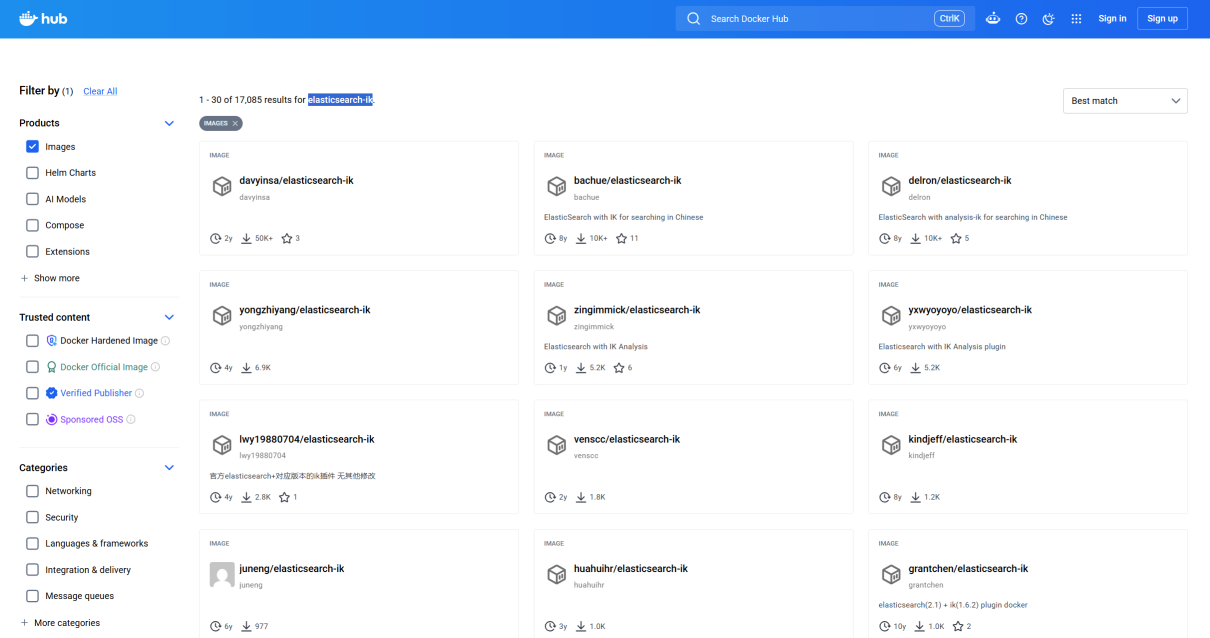Remove the IMAGES filter chip
Screen dimensions: 1210x638
[x=235, y=123]
